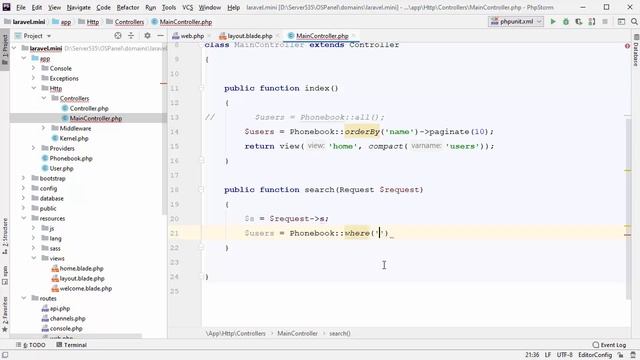Open the TODO tool window
Viewport: 640px width, 360px height.
click(31, 345)
